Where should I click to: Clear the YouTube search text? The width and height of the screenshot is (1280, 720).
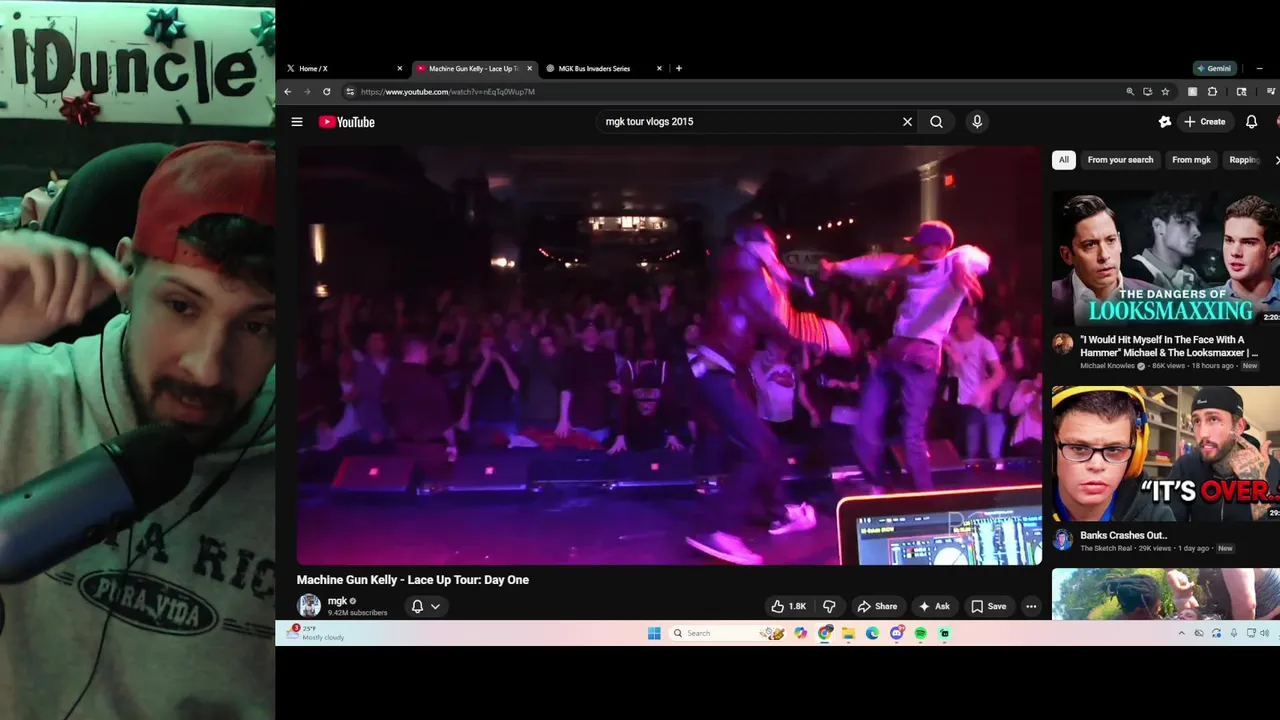(x=907, y=122)
